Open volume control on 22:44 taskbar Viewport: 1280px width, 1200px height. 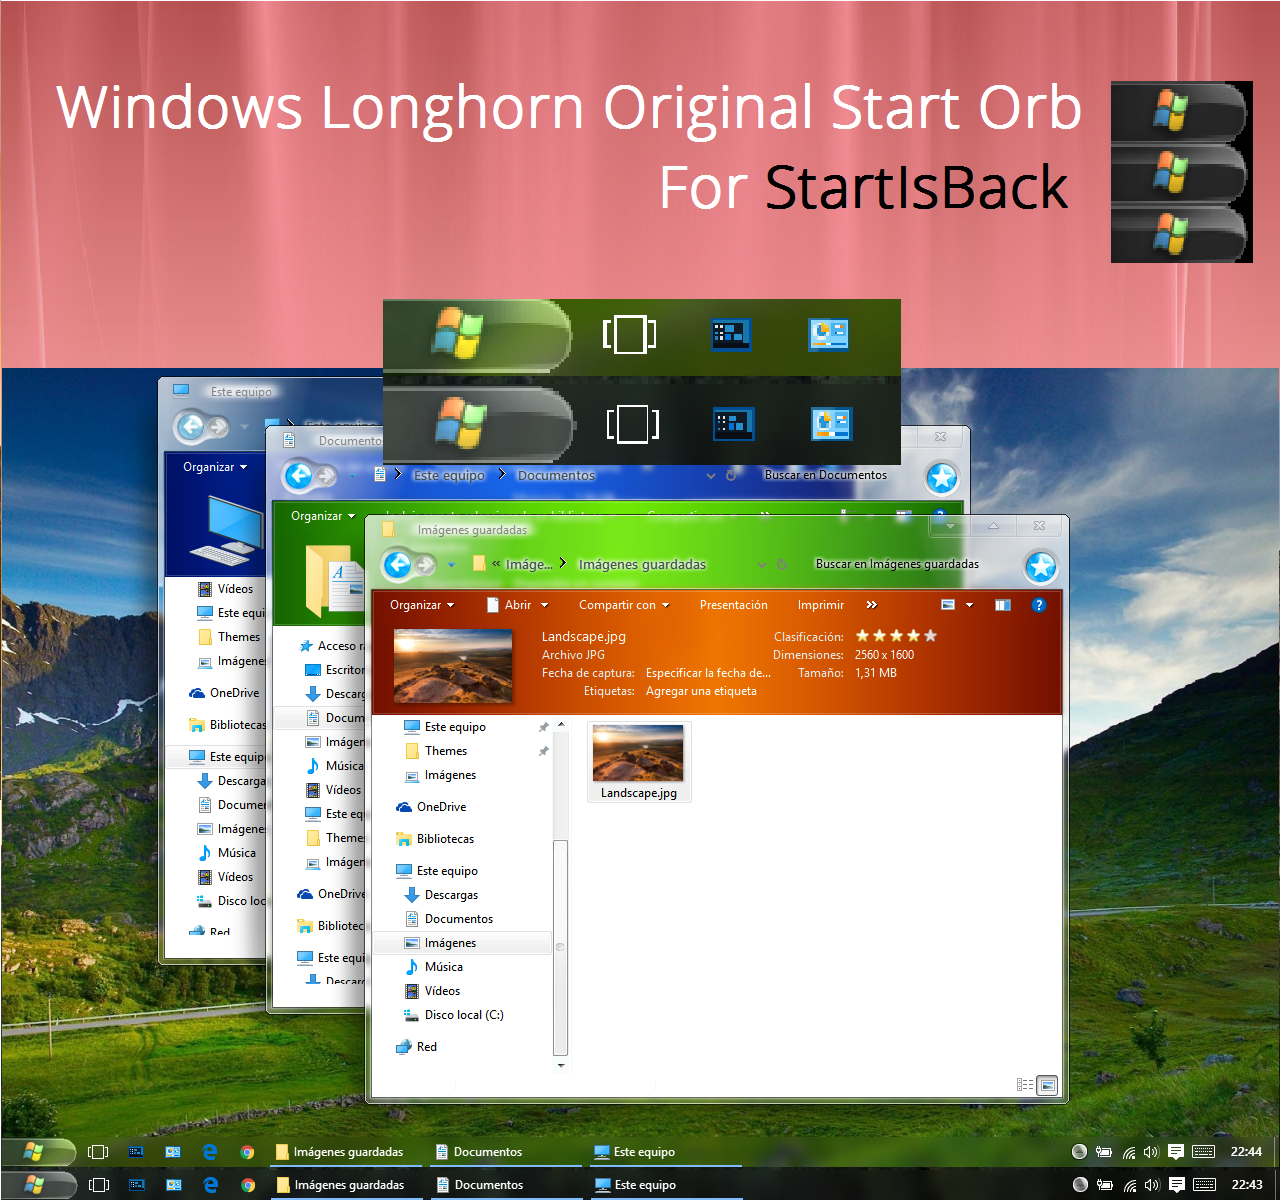click(1151, 1152)
